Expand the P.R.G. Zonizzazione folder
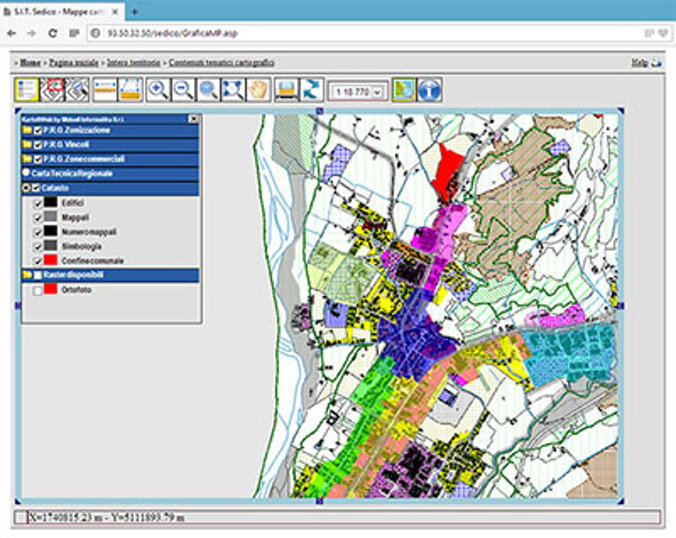Screen dimensions: 676x538 pyautogui.click(x=26, y=131)
